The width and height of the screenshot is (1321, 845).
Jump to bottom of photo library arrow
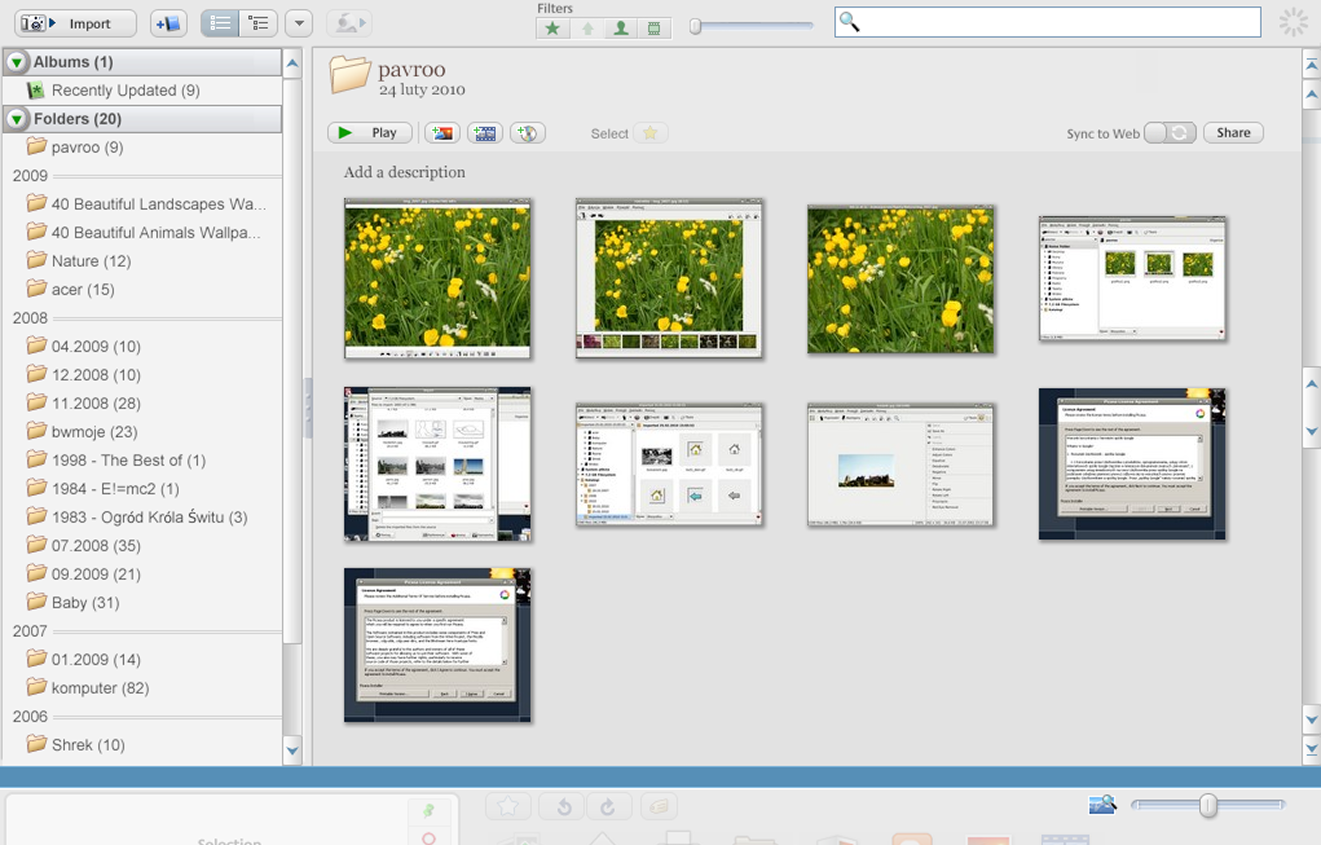(1311, 748)
